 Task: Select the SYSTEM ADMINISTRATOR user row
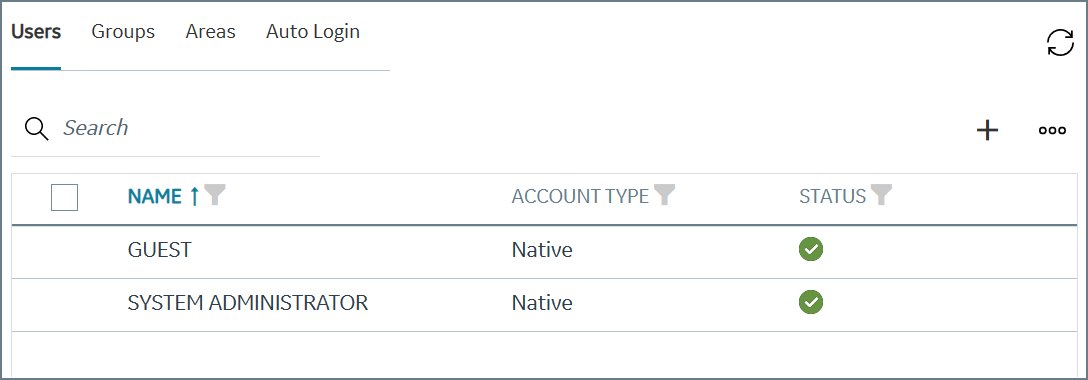(544, 303)
